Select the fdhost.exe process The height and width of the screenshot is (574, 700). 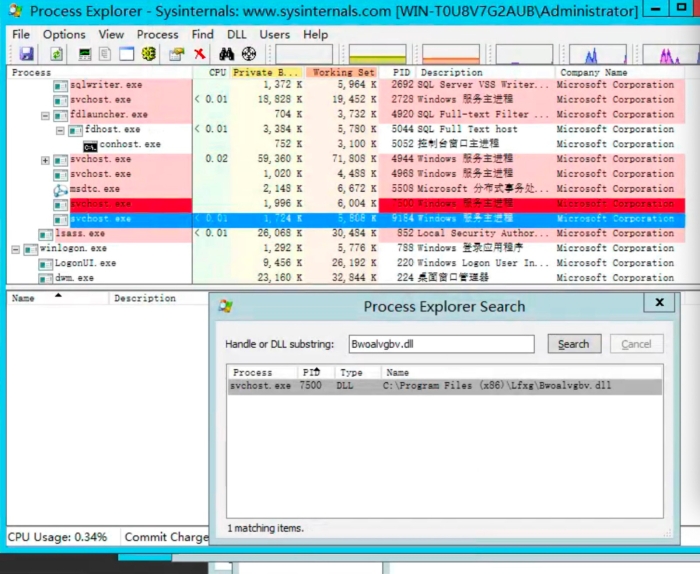[346, 129]
